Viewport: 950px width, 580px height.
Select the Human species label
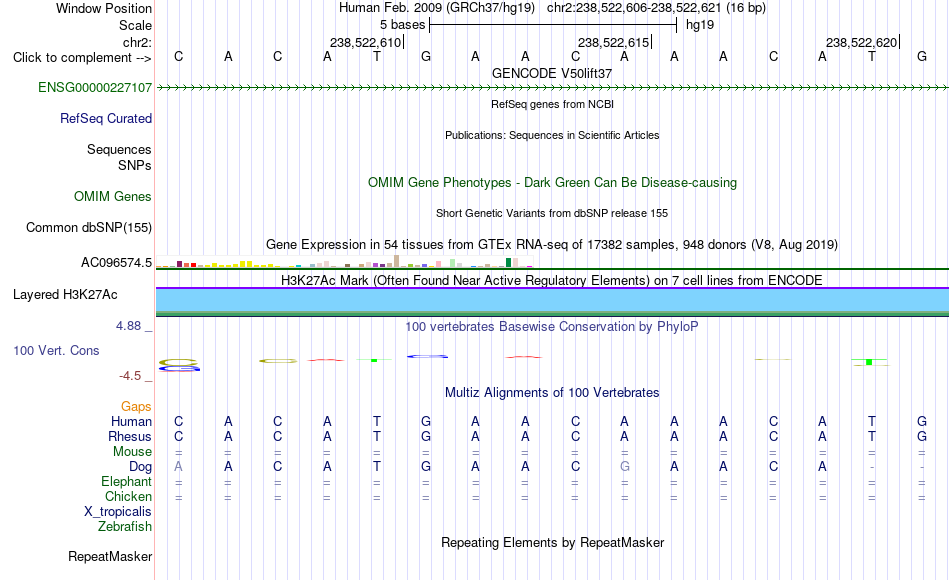click(131, 421)
